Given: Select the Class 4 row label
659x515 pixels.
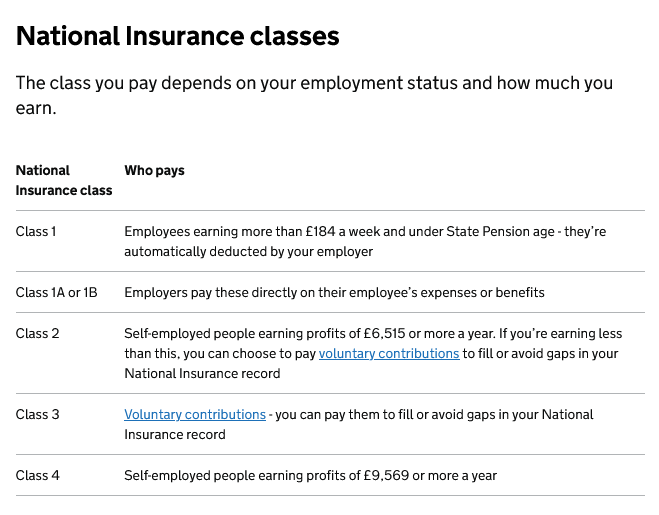Looking at the screenshot, I should tap(37, 475).
